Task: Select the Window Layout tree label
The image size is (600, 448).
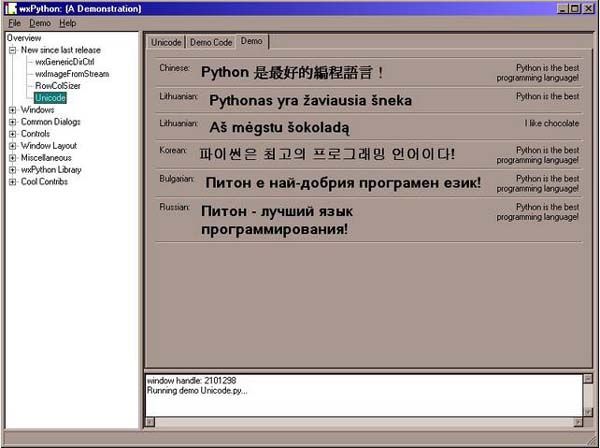Action: [49, 146]
